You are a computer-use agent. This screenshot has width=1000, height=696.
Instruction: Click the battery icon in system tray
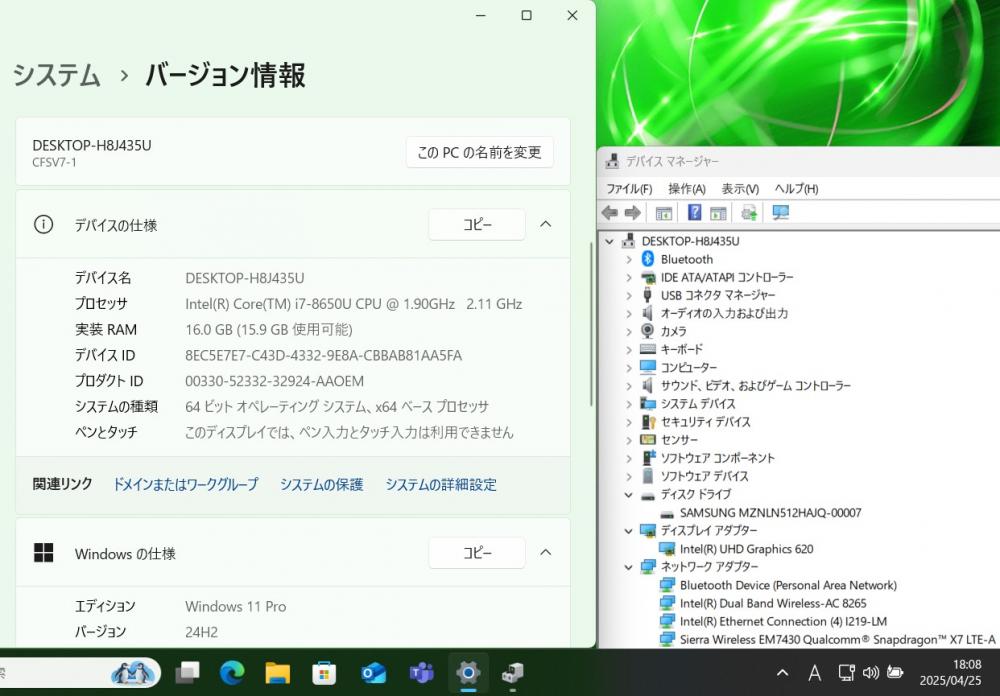coord(895,672)
